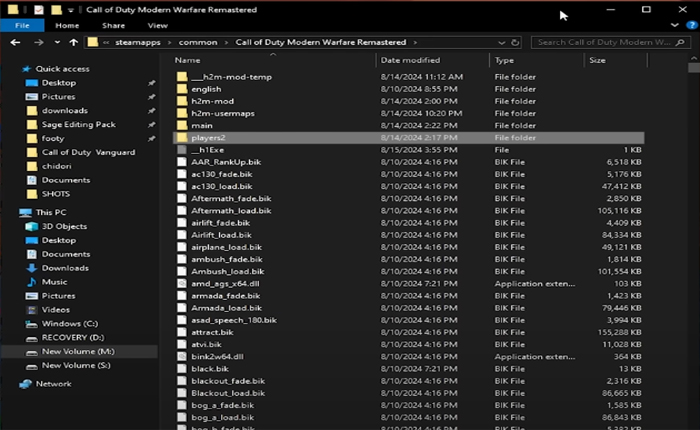Open the Customize Quick Access Toolbar dropdown

coord(71,10)
